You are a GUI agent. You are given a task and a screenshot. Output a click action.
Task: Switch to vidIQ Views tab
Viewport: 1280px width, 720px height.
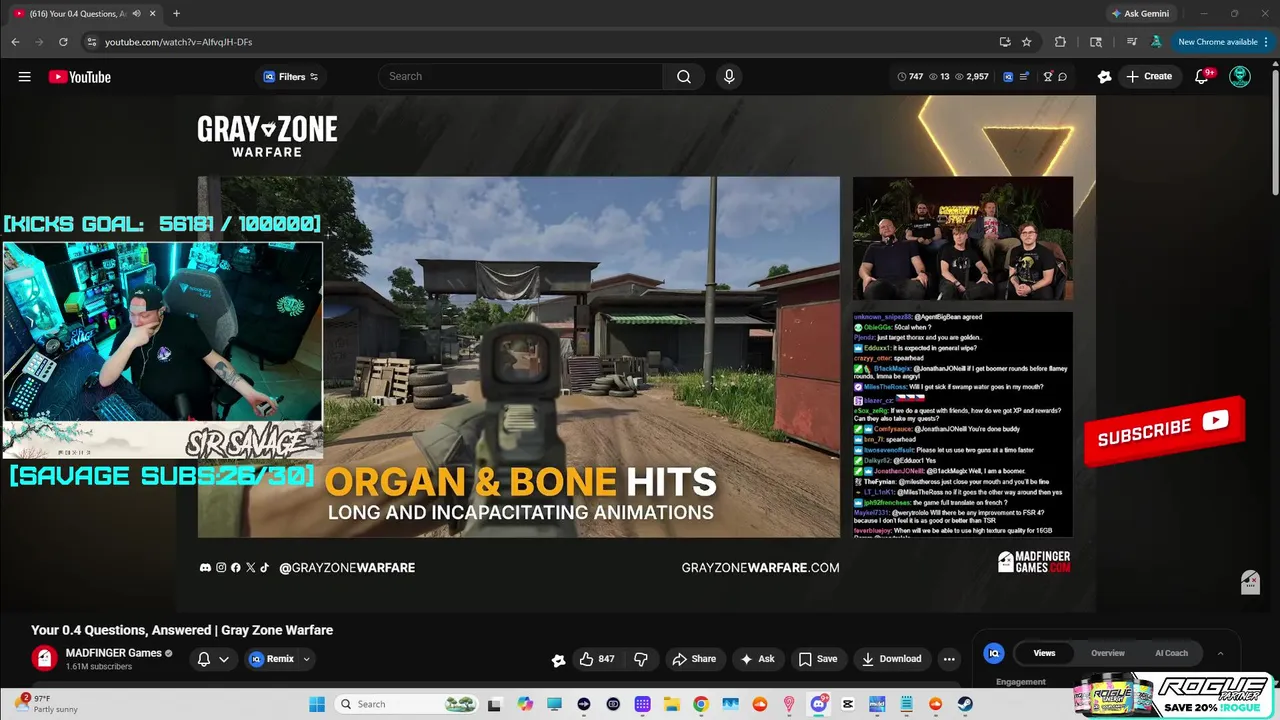pos(1044,653)
